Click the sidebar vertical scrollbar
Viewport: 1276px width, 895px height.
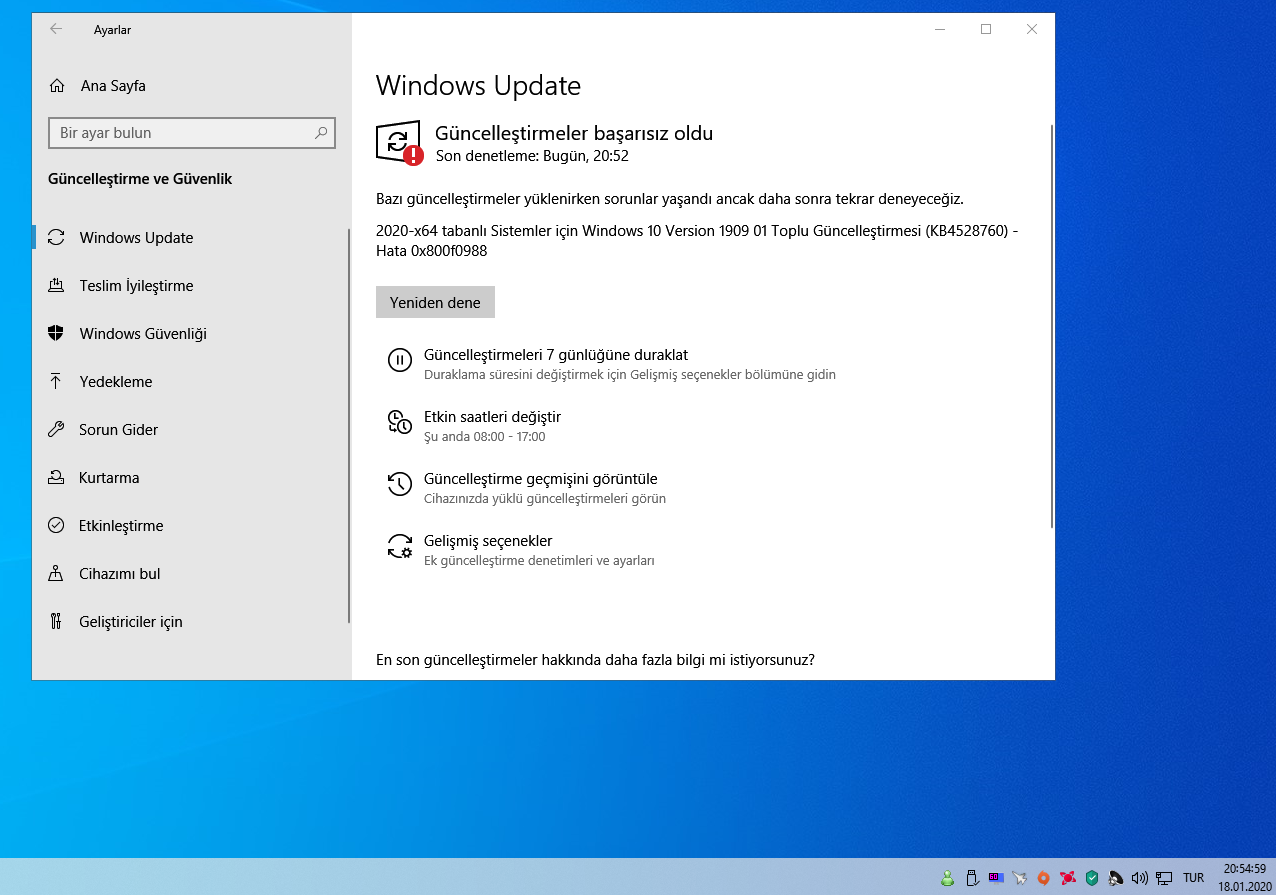pos(349,425)
